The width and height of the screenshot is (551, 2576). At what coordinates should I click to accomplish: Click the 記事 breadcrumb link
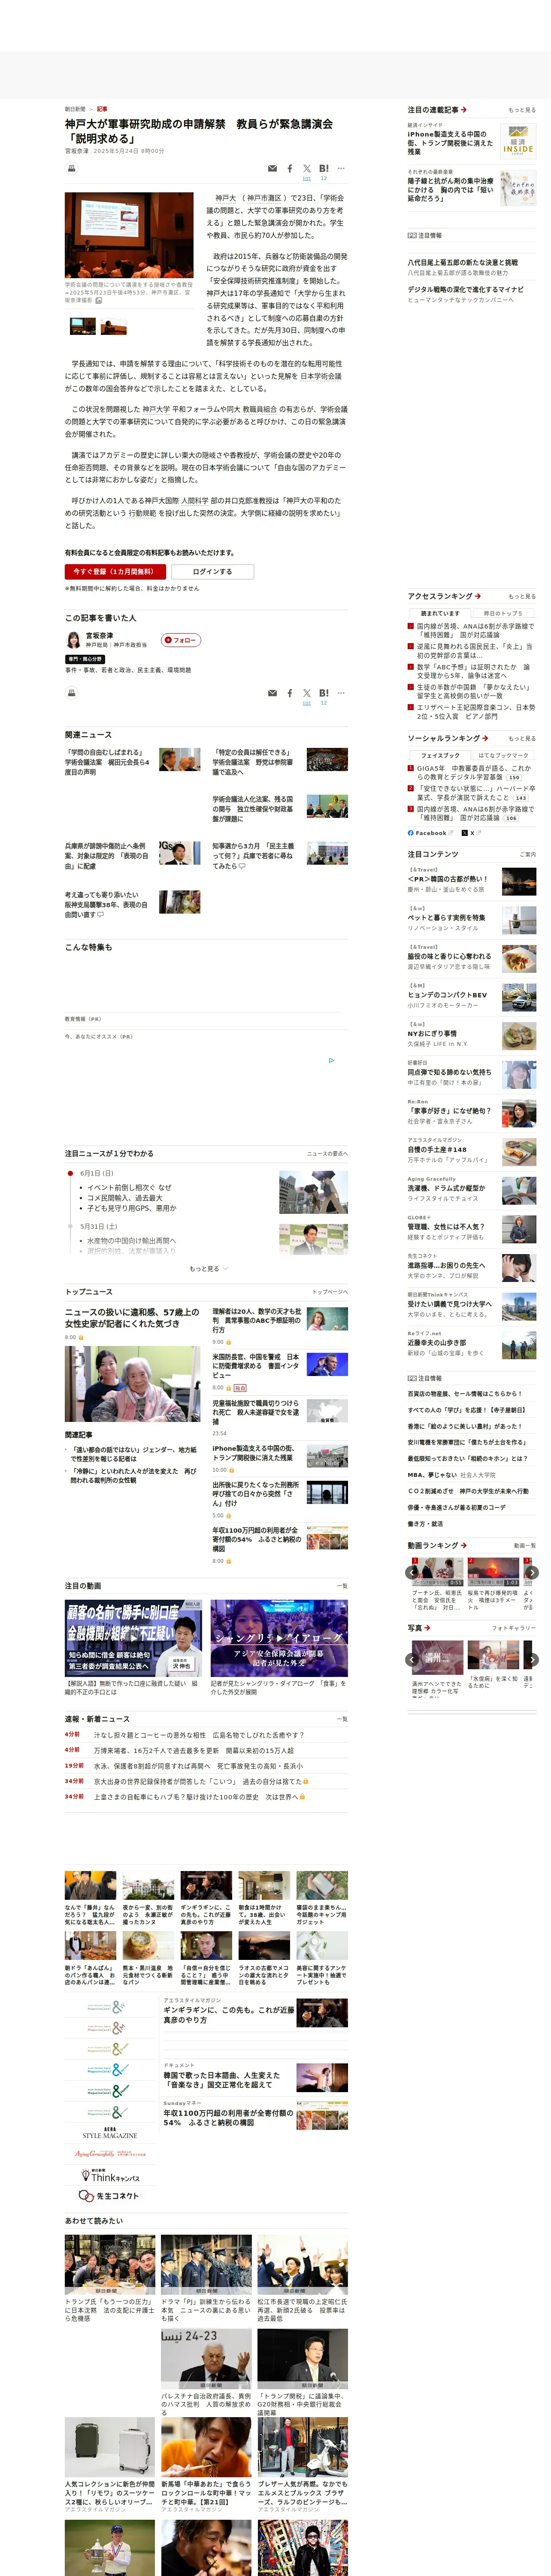pos(102,109)
